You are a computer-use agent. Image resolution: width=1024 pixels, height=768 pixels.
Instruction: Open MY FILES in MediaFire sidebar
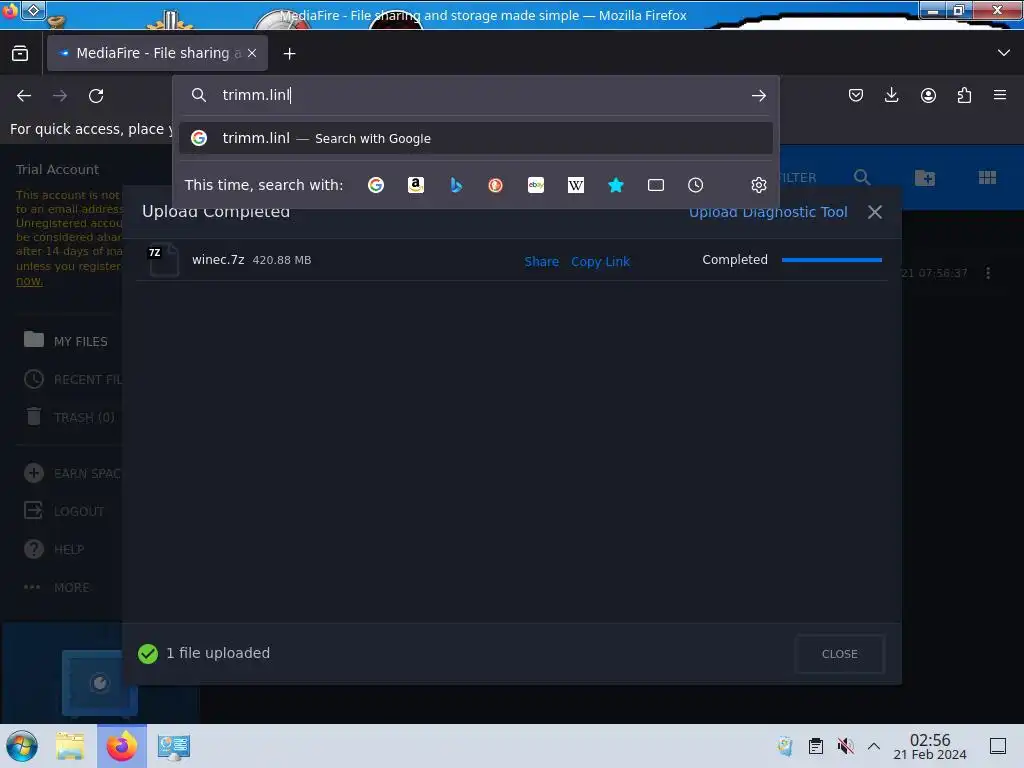[x=65, y=341]
